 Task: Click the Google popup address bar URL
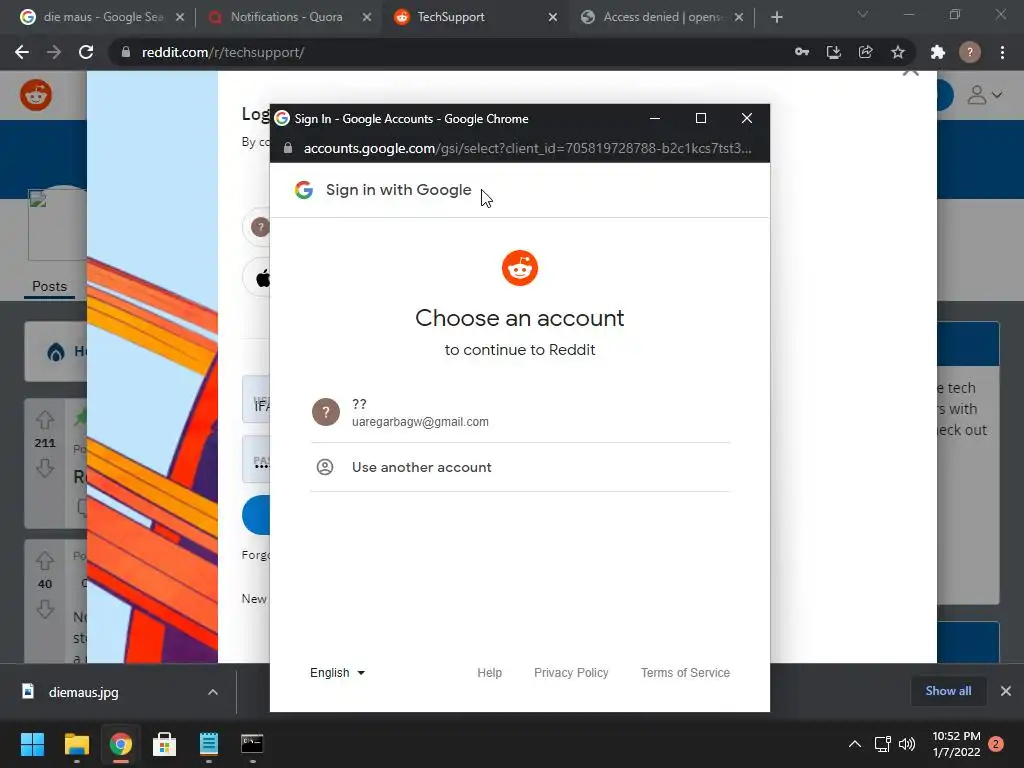pos(527,148)
